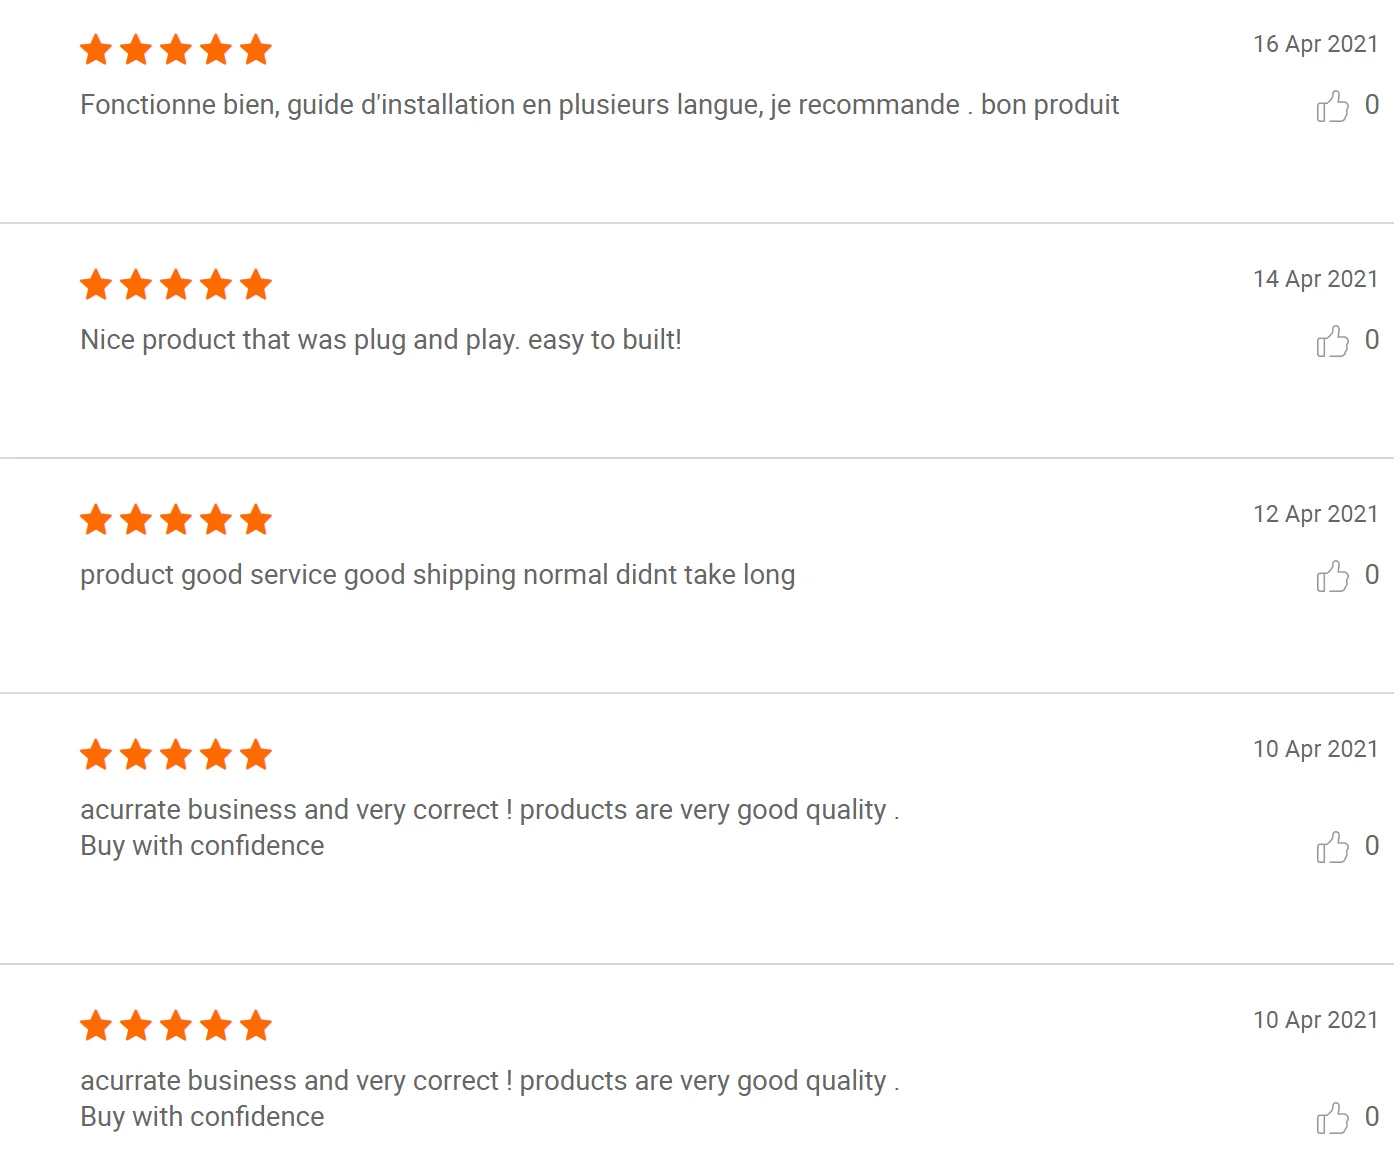Click the "14 Apr 2021" review date
Image resolution: width=1394 pixels, height=1161 pixels.
[1315, 279]
